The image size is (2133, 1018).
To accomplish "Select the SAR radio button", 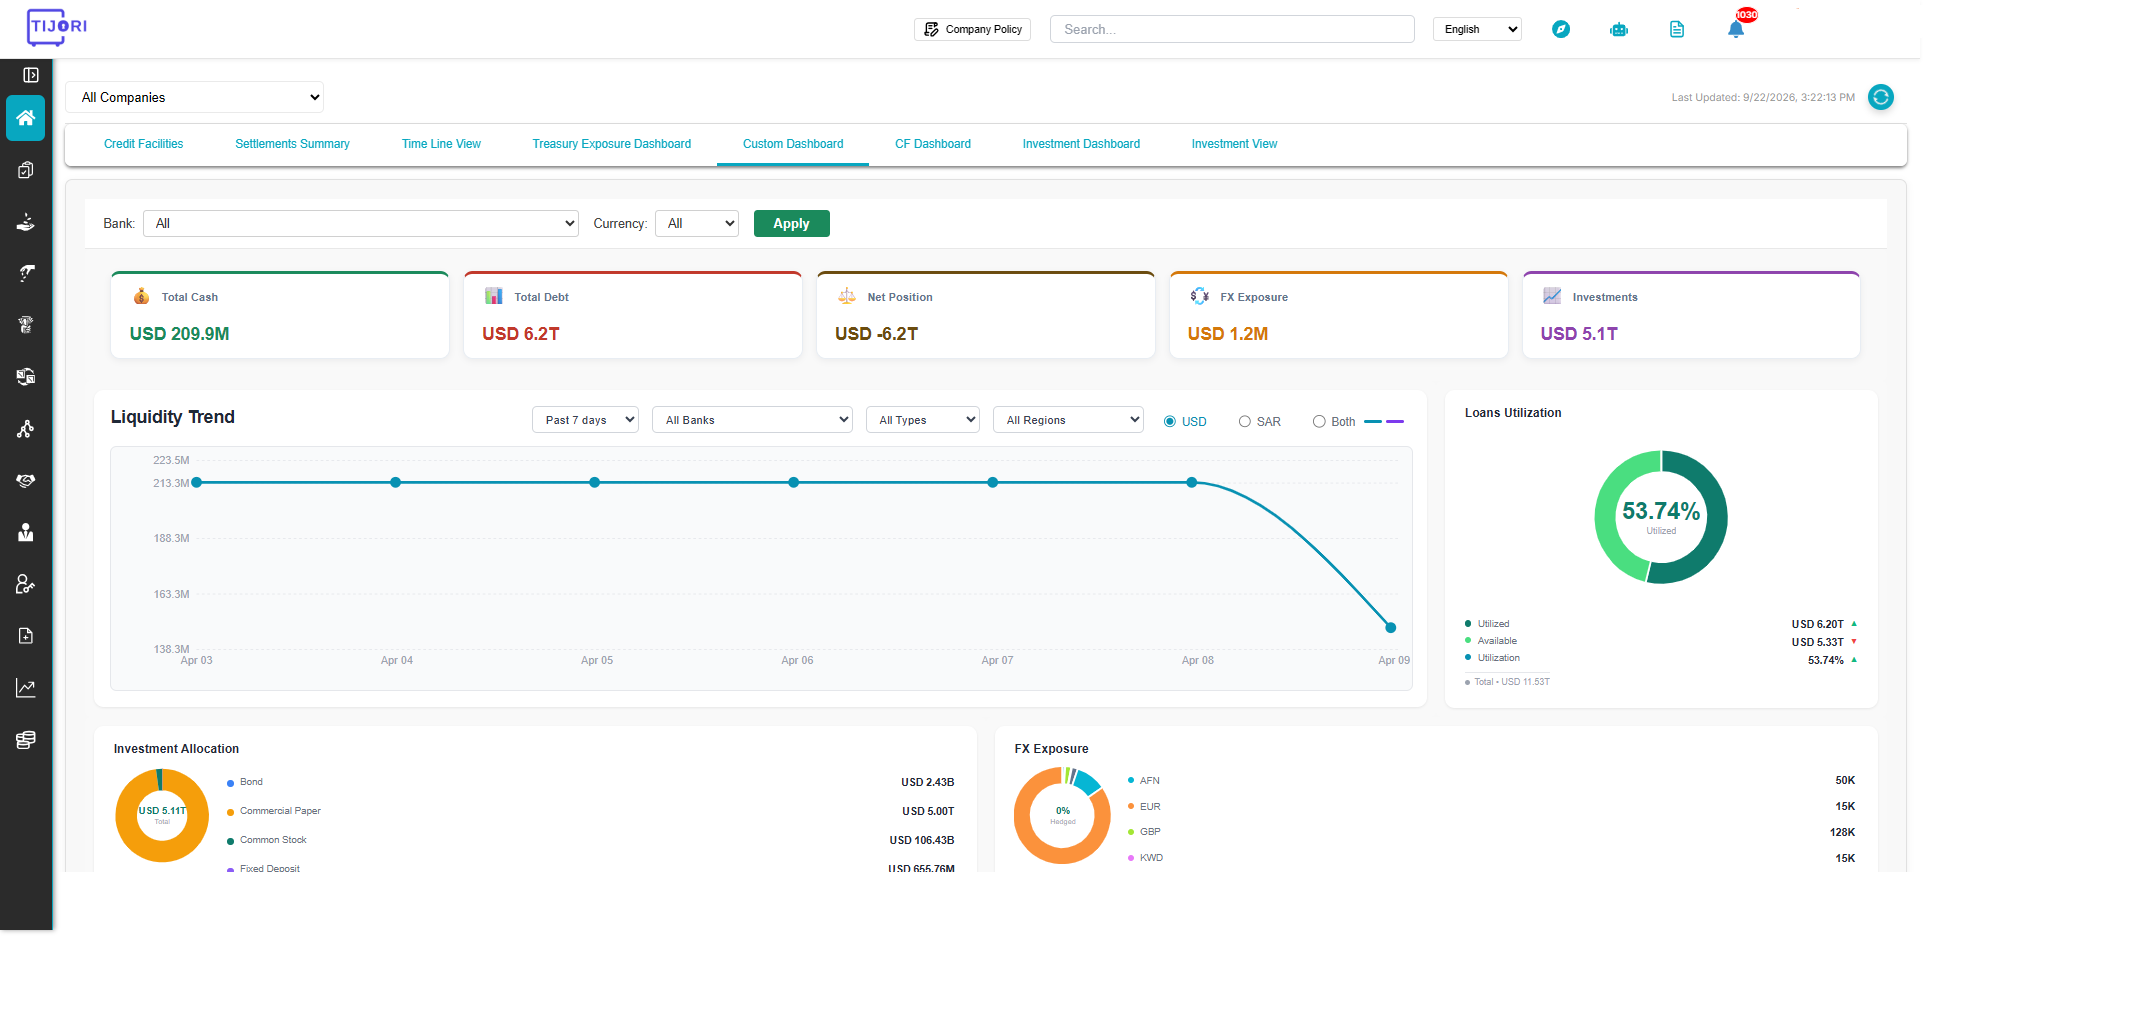I will click(1245, 422).
